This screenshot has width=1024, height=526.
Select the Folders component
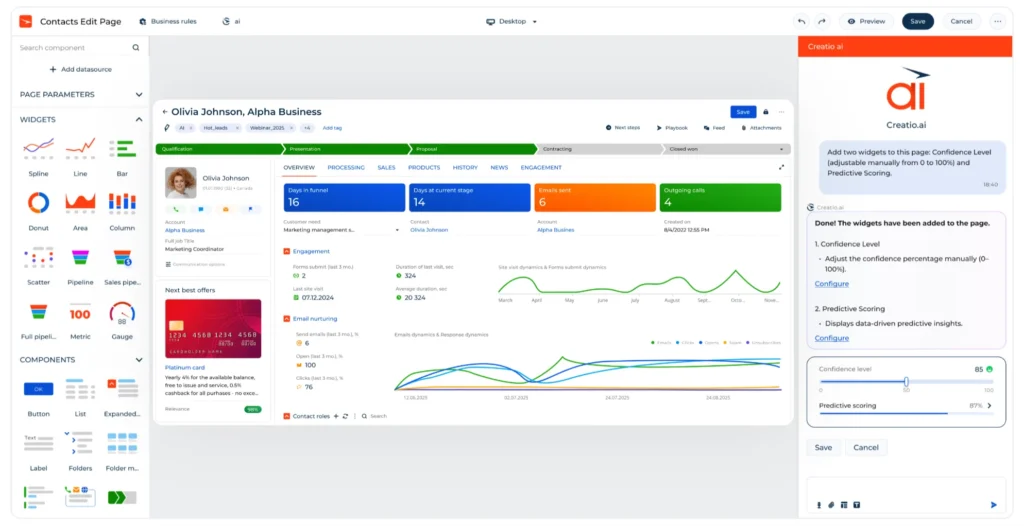click(x=80, y=450)
